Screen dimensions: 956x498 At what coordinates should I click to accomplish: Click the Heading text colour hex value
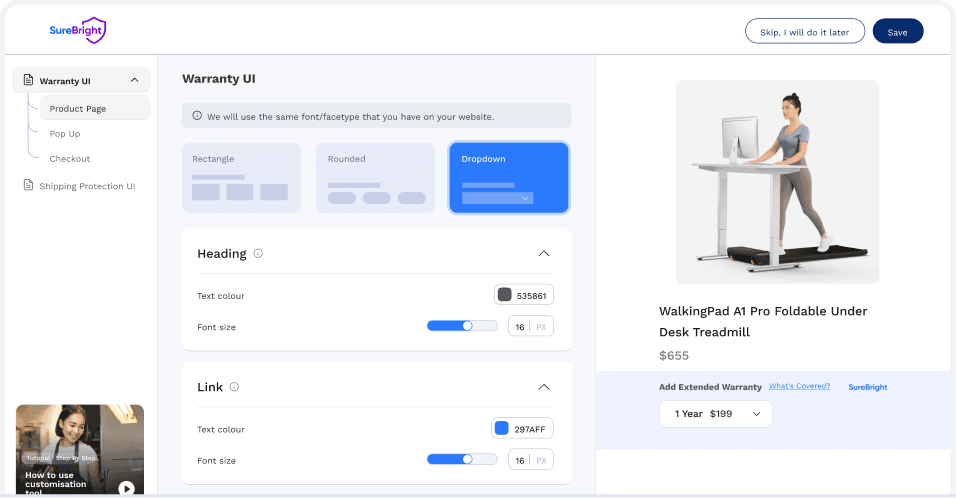click(531, 296)
